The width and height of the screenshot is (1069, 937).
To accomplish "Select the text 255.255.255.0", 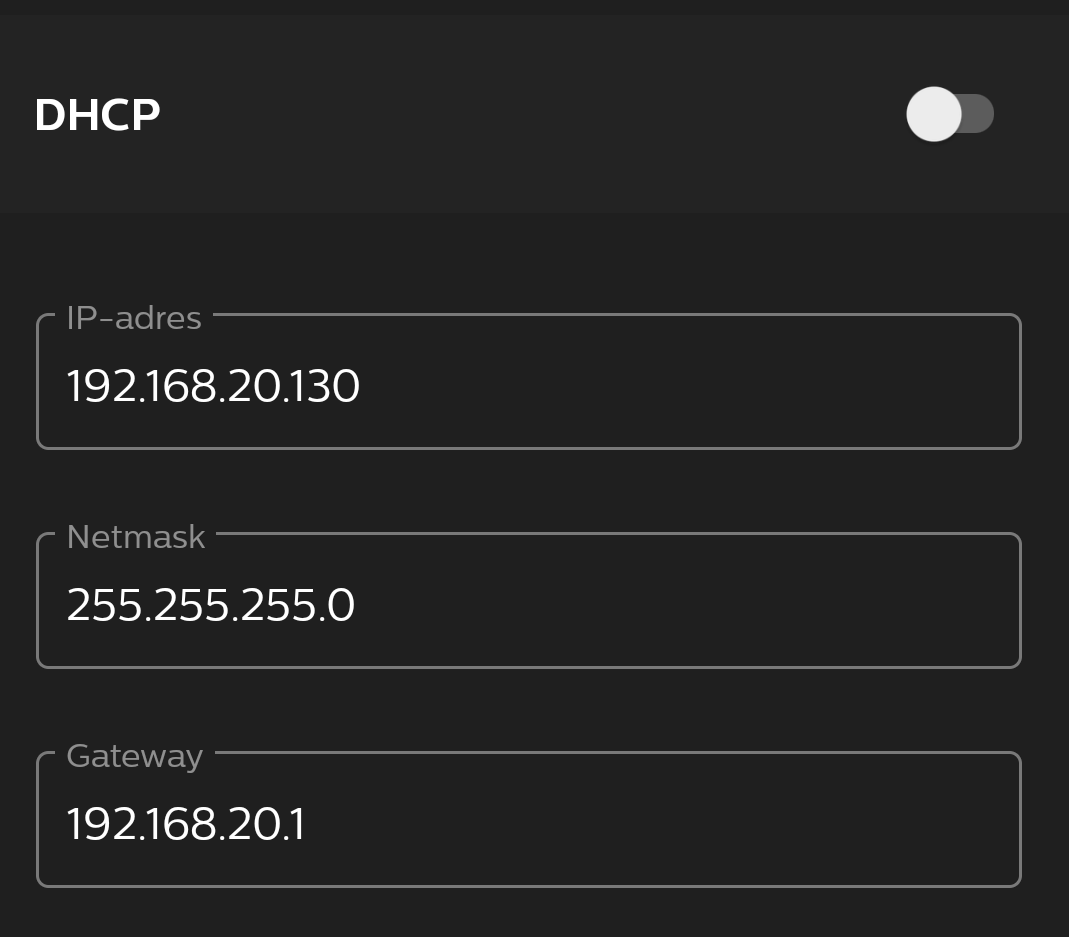I will 210,604.
